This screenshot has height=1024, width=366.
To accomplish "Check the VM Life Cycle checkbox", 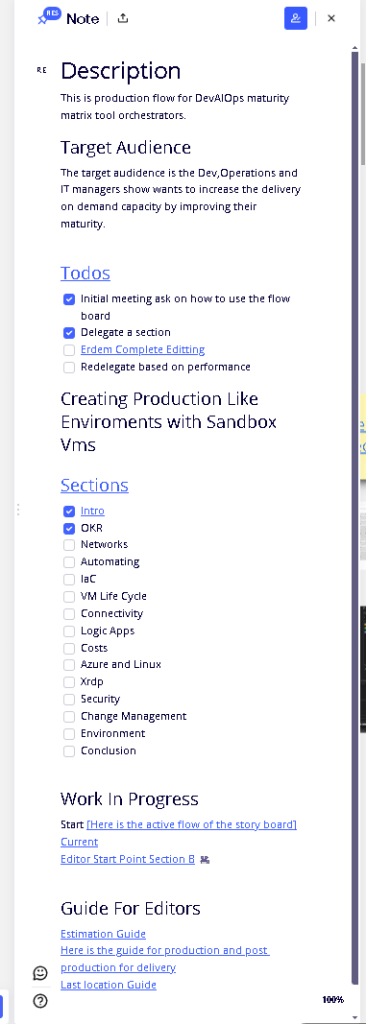I will pyautogui.click(x=69, y=596).
